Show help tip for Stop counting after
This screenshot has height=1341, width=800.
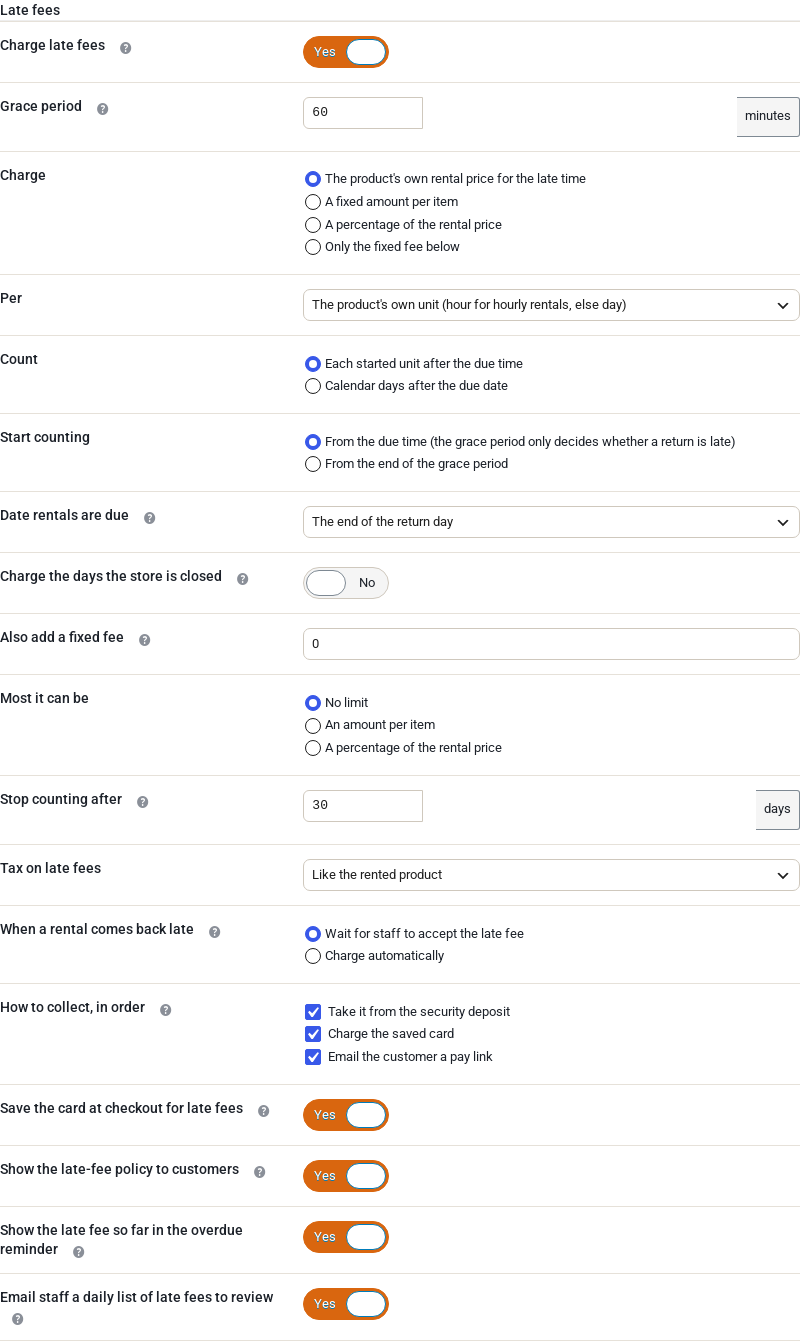(x=142, y=801)
